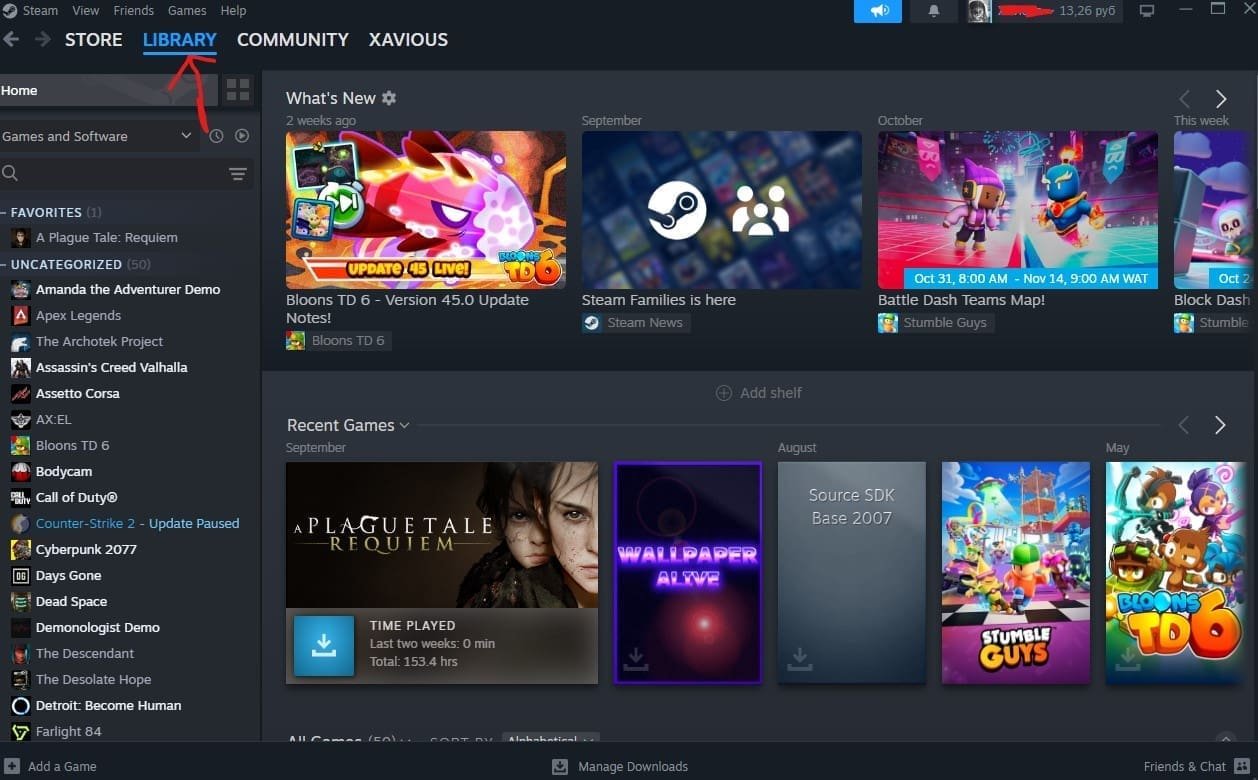Open the Help menu
Image resolution: width=1258 pixels, height=780 pixels.
233,11
